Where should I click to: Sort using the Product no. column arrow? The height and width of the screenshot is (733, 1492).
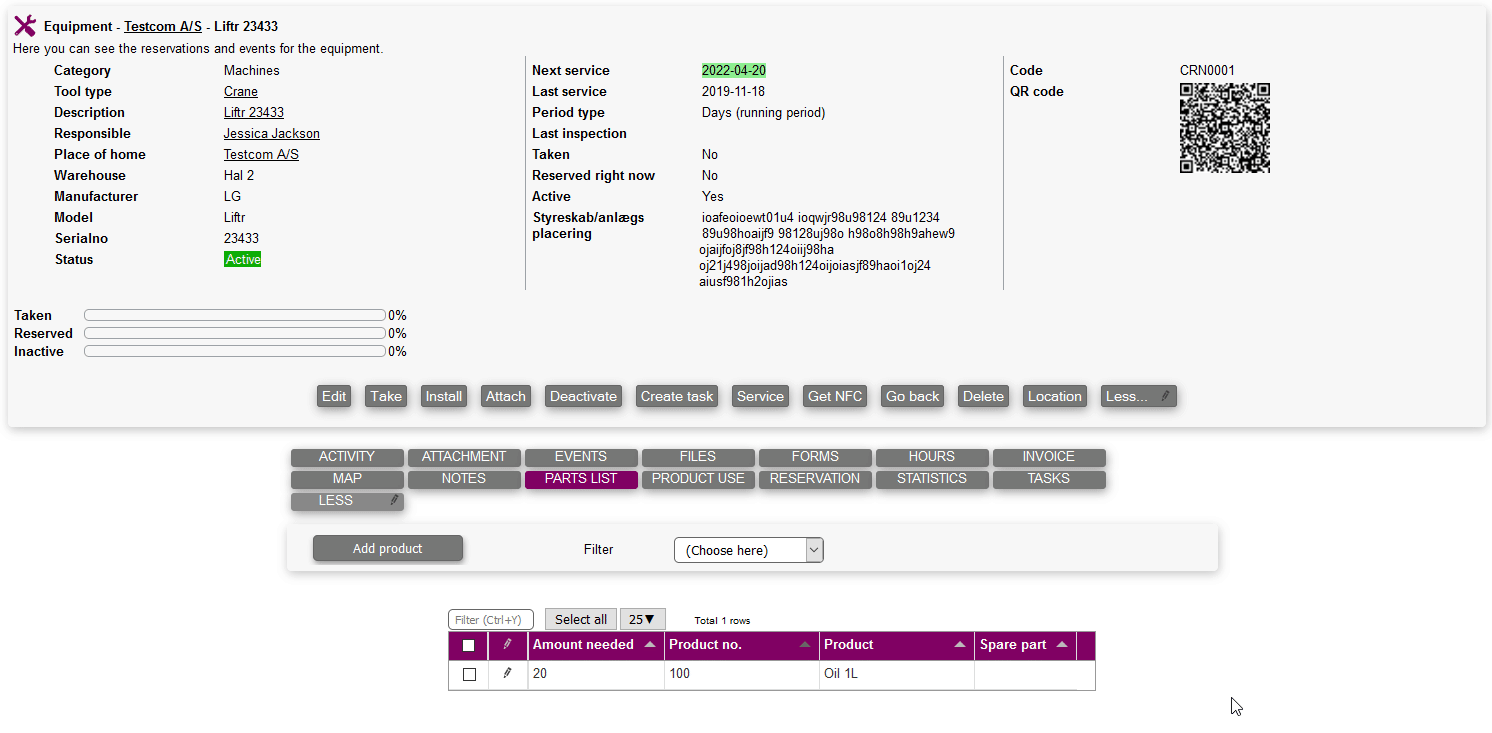805,645
